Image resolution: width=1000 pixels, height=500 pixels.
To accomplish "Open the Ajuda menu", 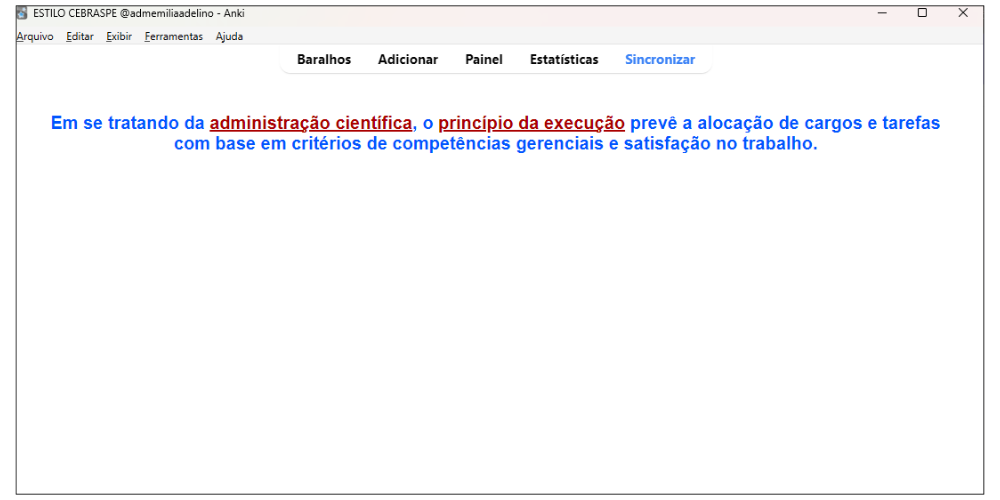I will (x=229, y=37).
